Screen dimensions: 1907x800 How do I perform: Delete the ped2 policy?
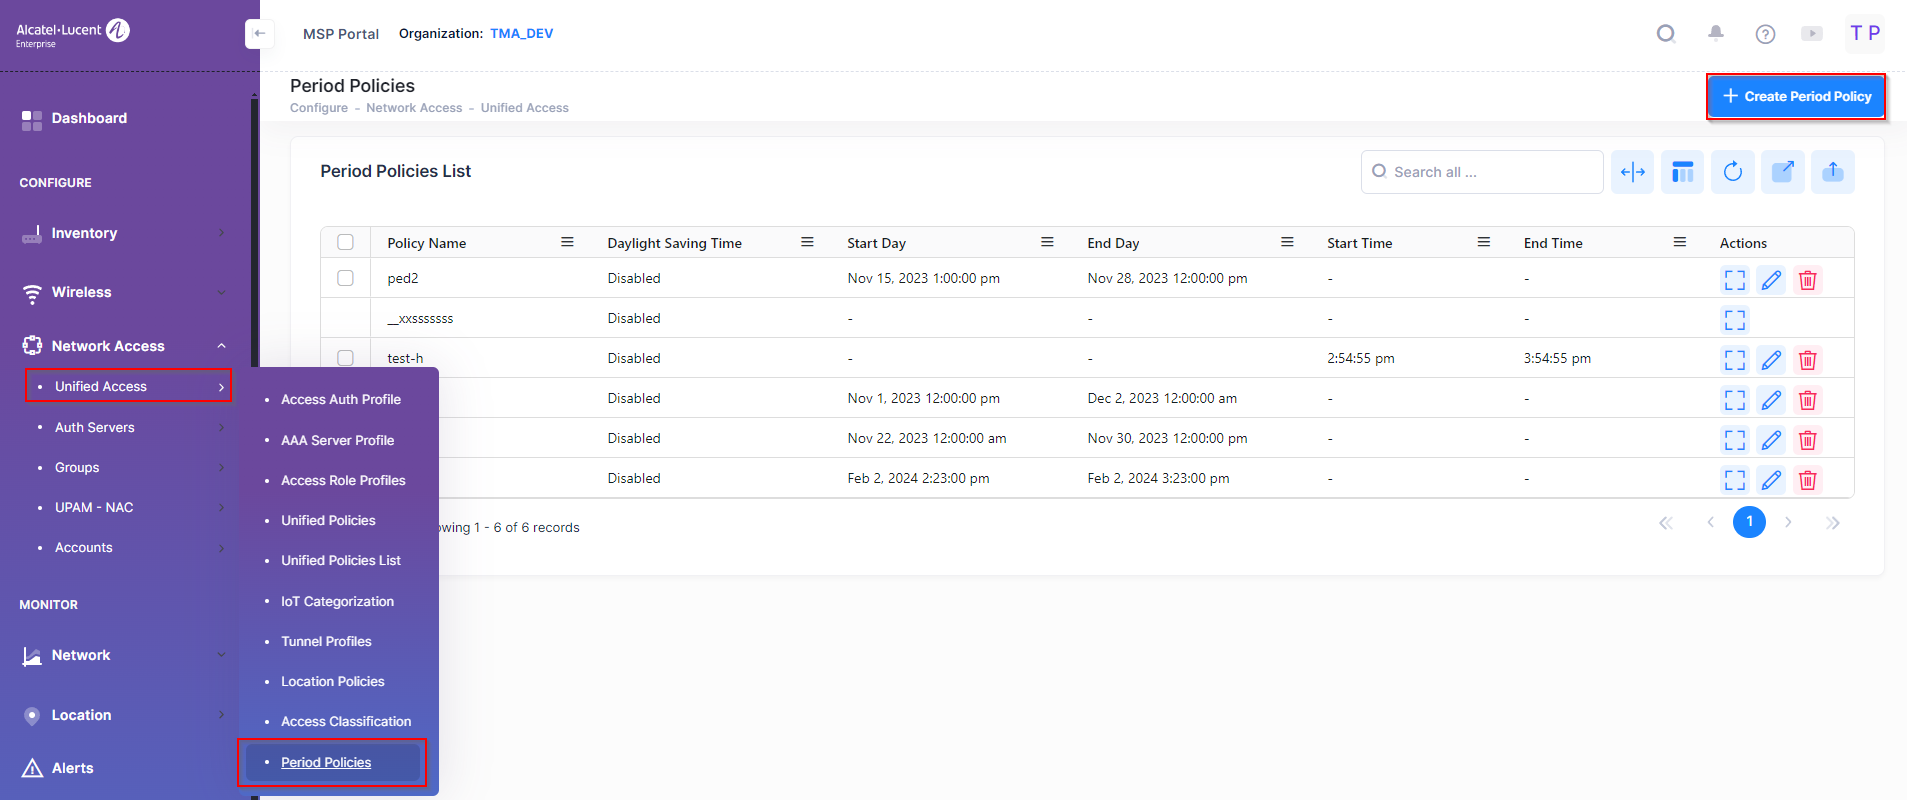(x=1808, y=280)
